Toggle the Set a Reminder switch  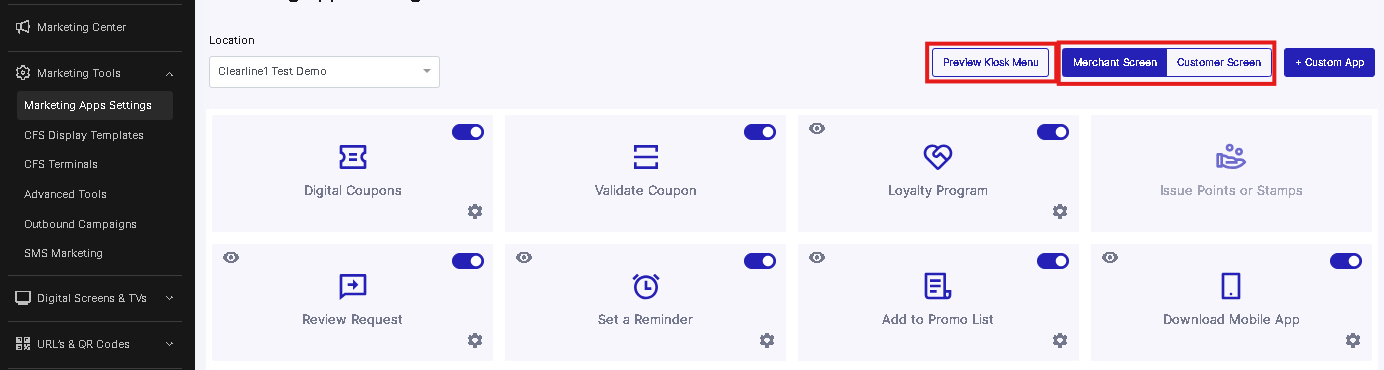[760, 261]
